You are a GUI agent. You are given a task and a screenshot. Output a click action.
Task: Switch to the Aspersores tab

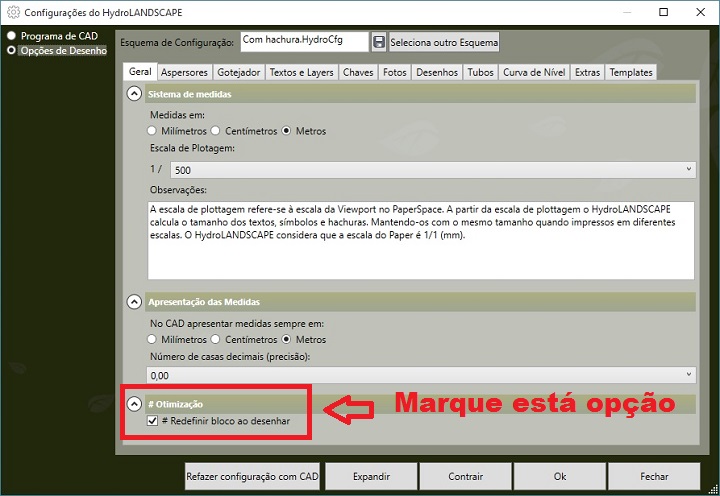[x=184, y=73]
